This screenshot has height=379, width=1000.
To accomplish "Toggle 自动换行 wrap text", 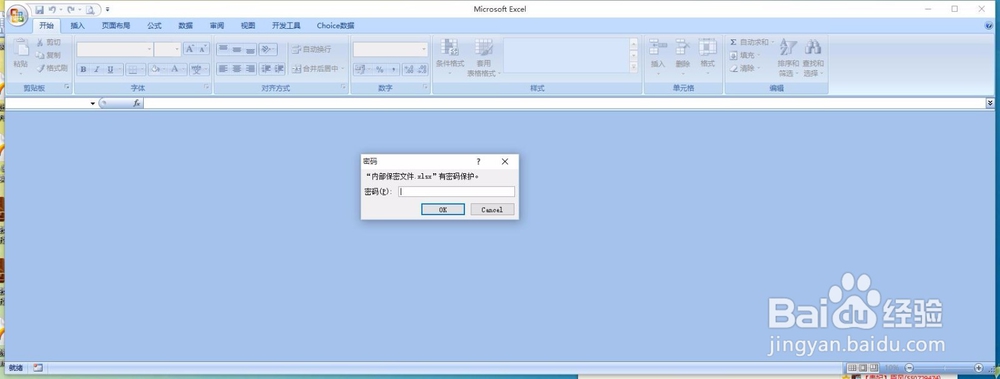I will coord(312,49).
